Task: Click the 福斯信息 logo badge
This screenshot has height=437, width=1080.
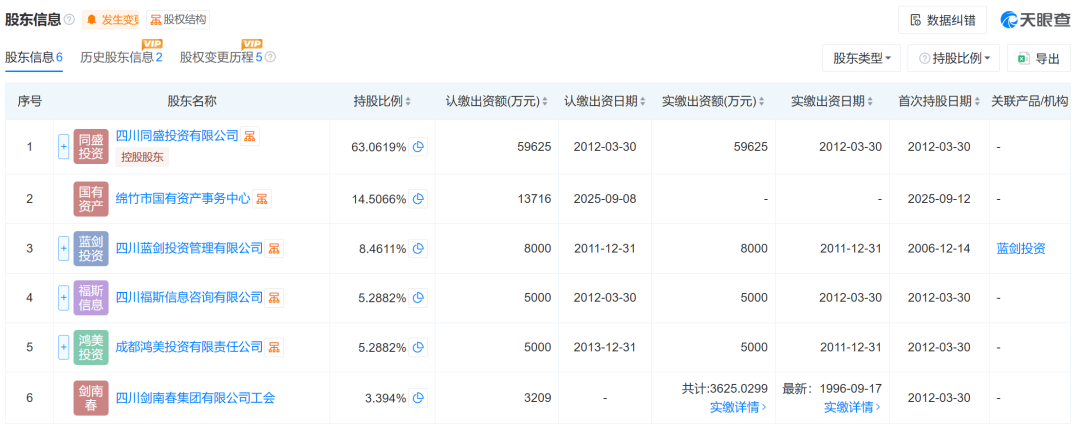Action: click(91, 298)
